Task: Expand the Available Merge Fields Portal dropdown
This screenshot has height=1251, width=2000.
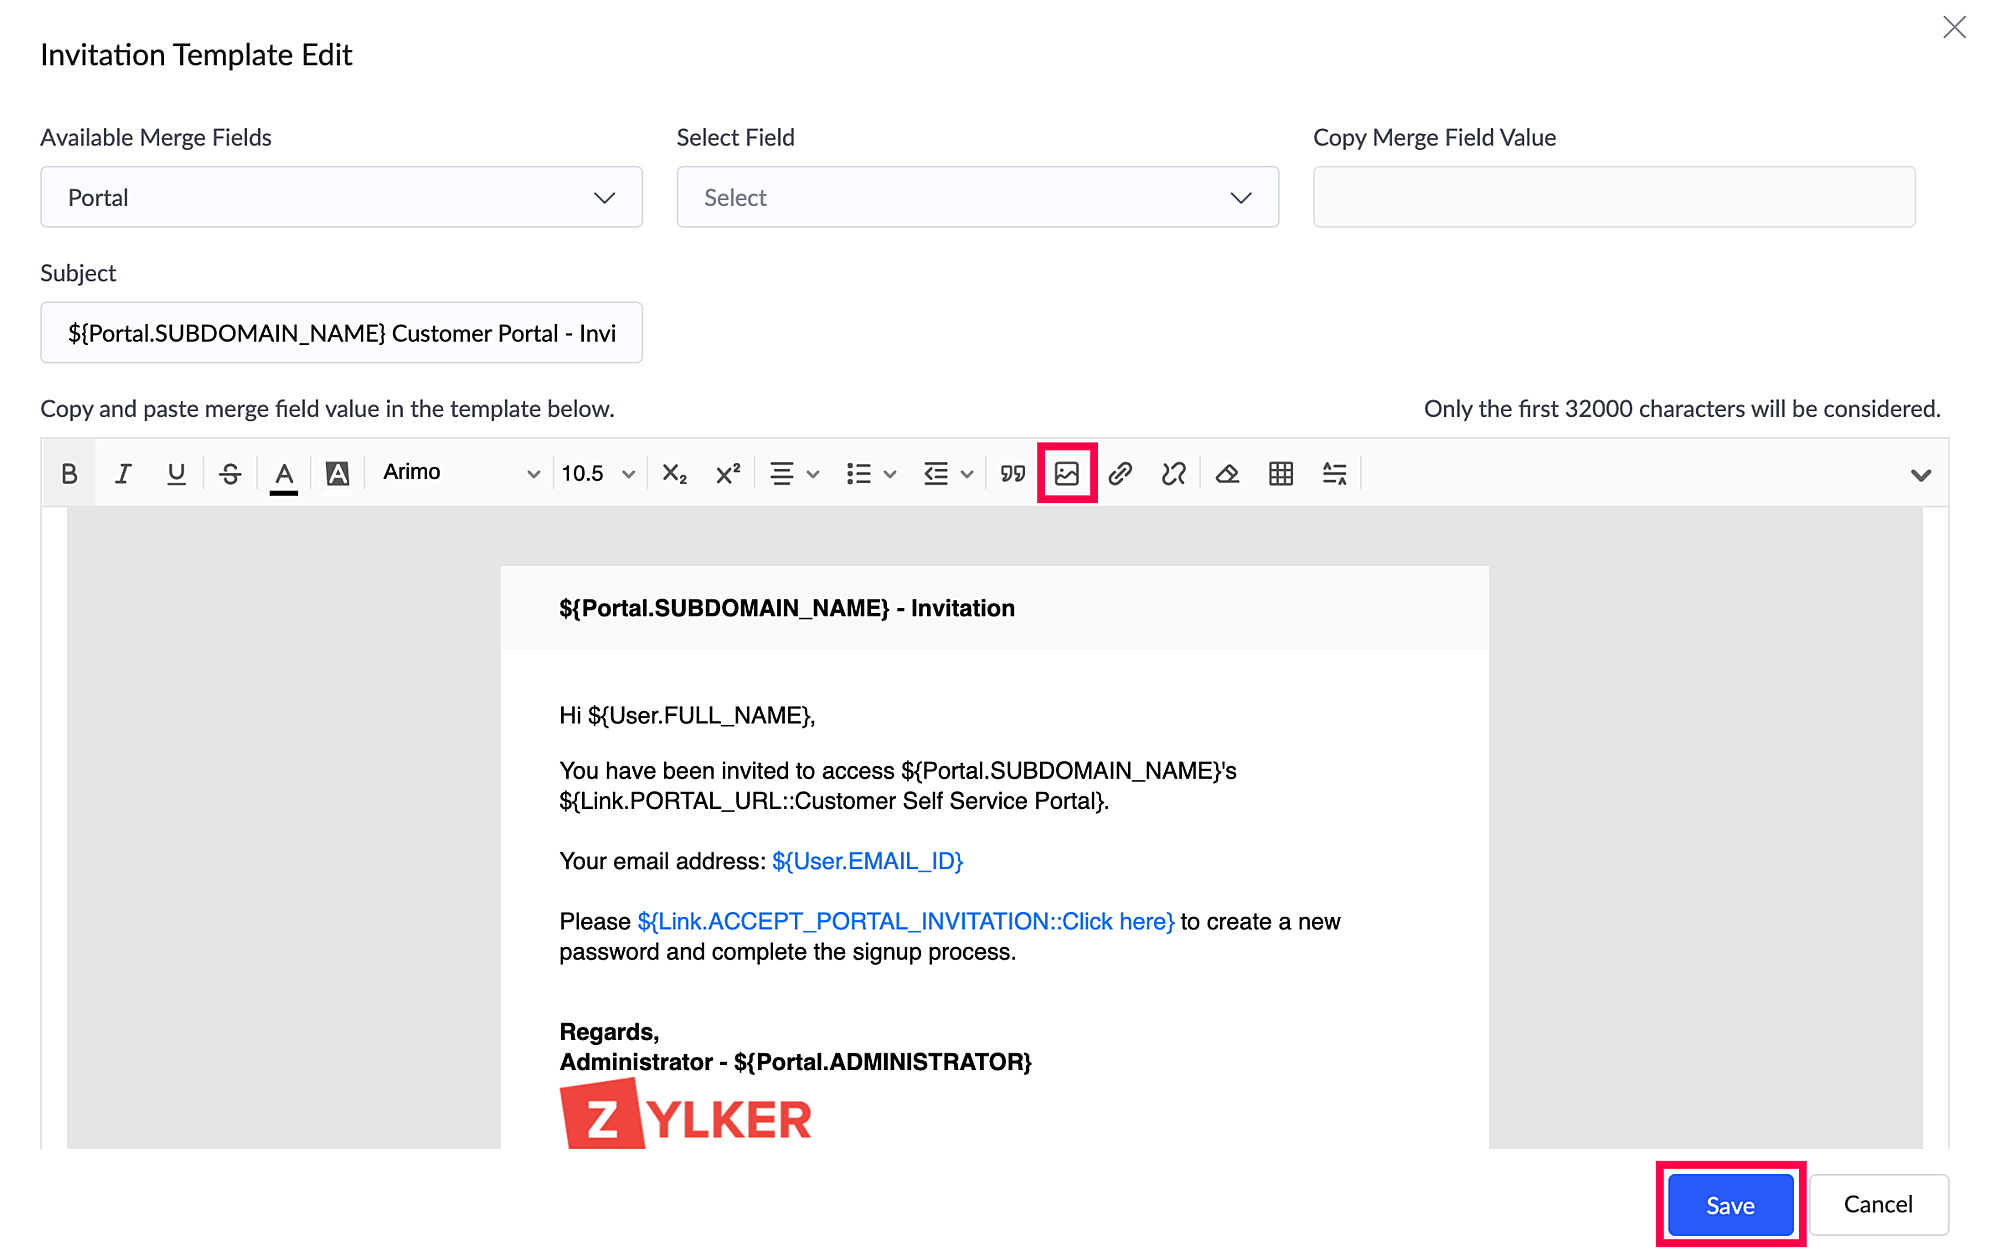Action: tap(341, 197)
